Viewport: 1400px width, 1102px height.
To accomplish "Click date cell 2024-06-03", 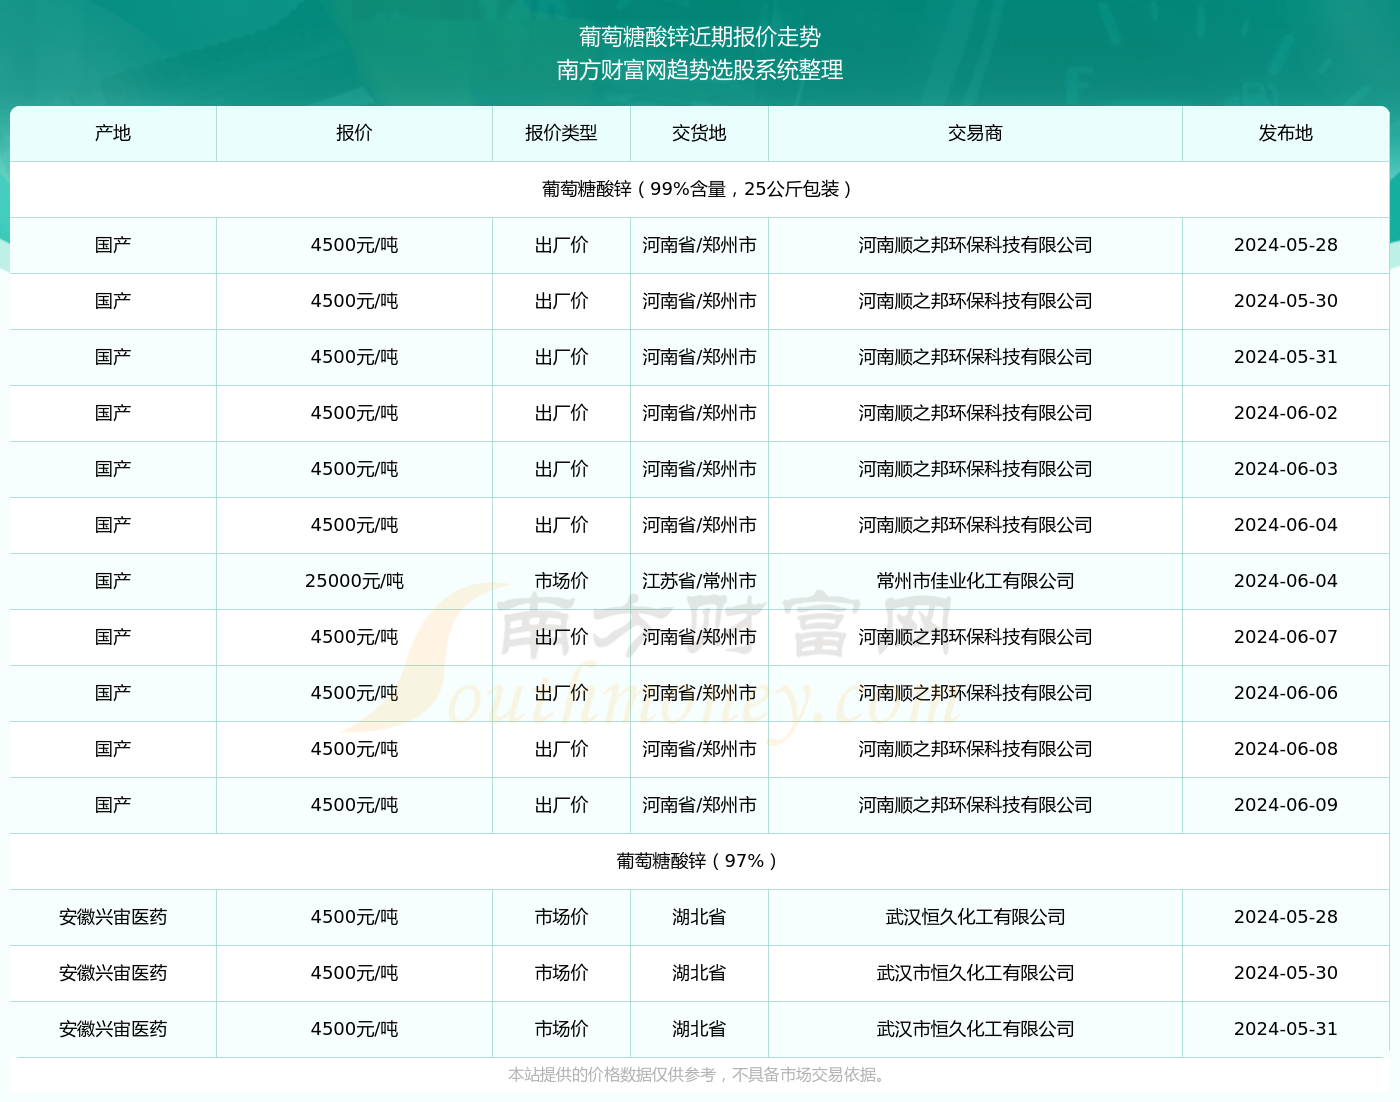I will [x=1286, y=469].
